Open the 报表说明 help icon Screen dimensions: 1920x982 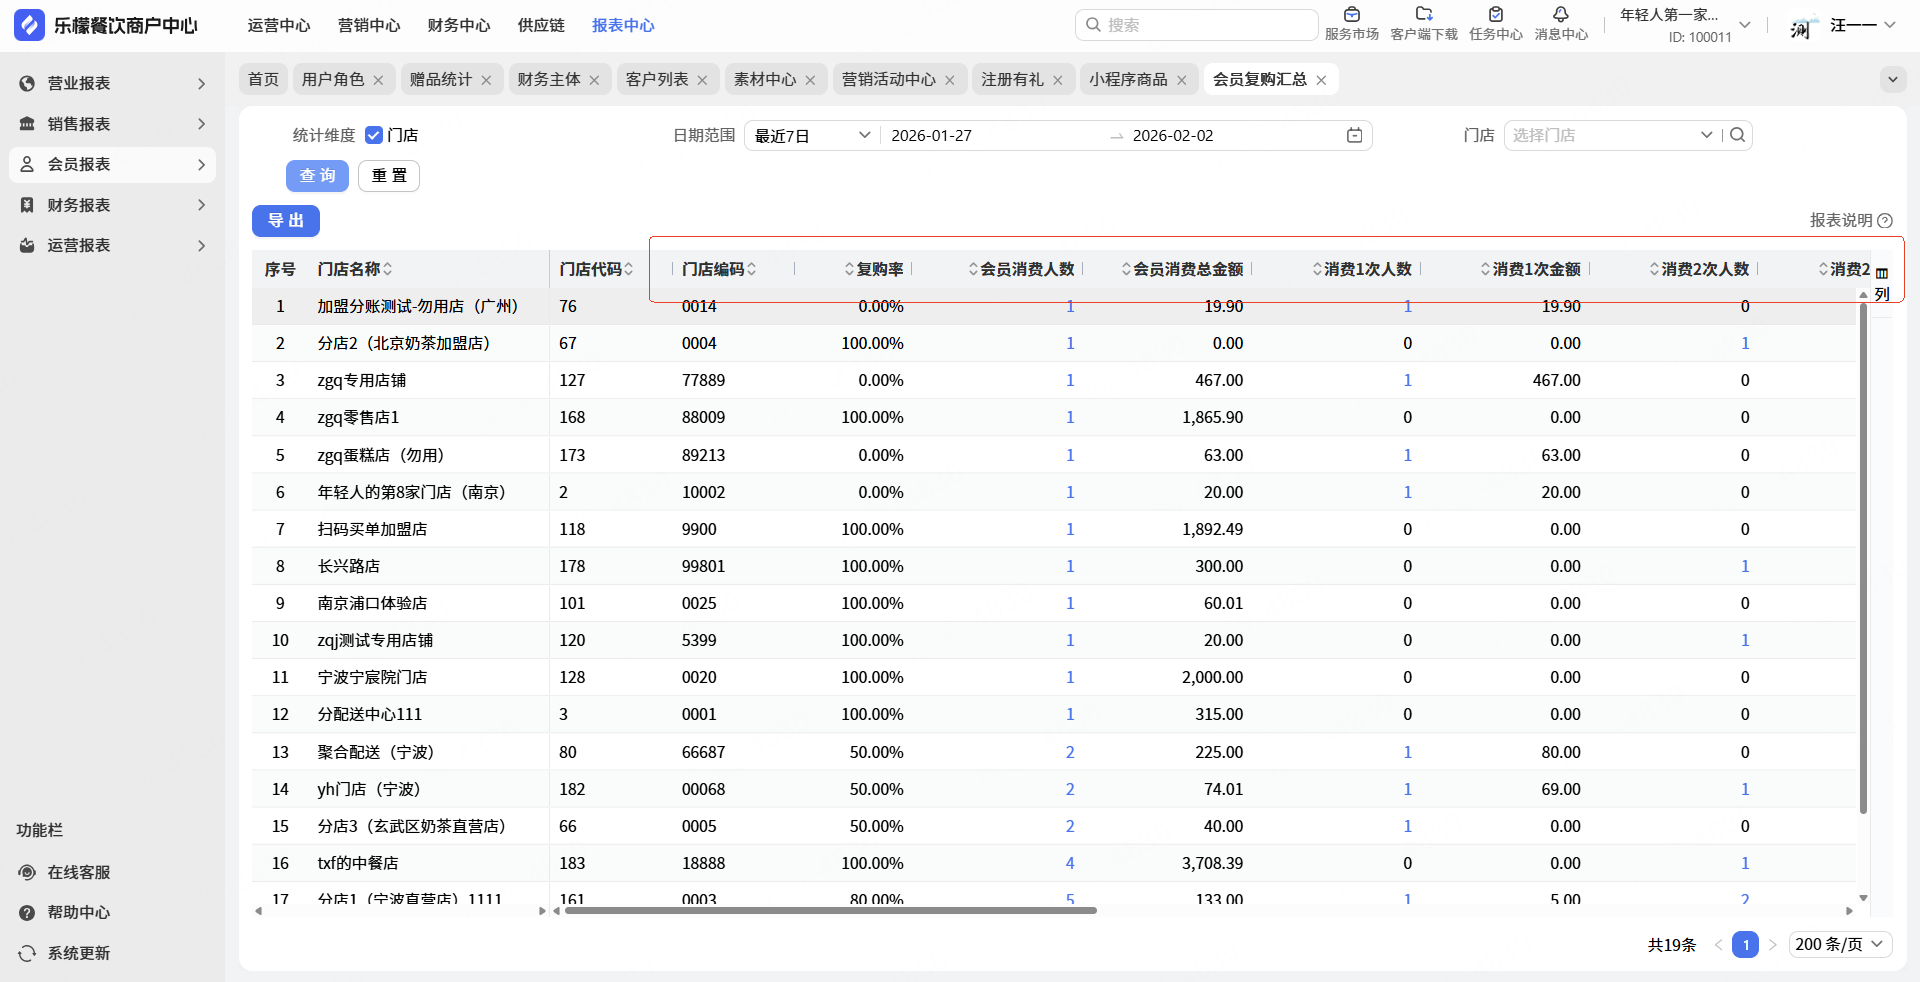[x=1885, y=221]
